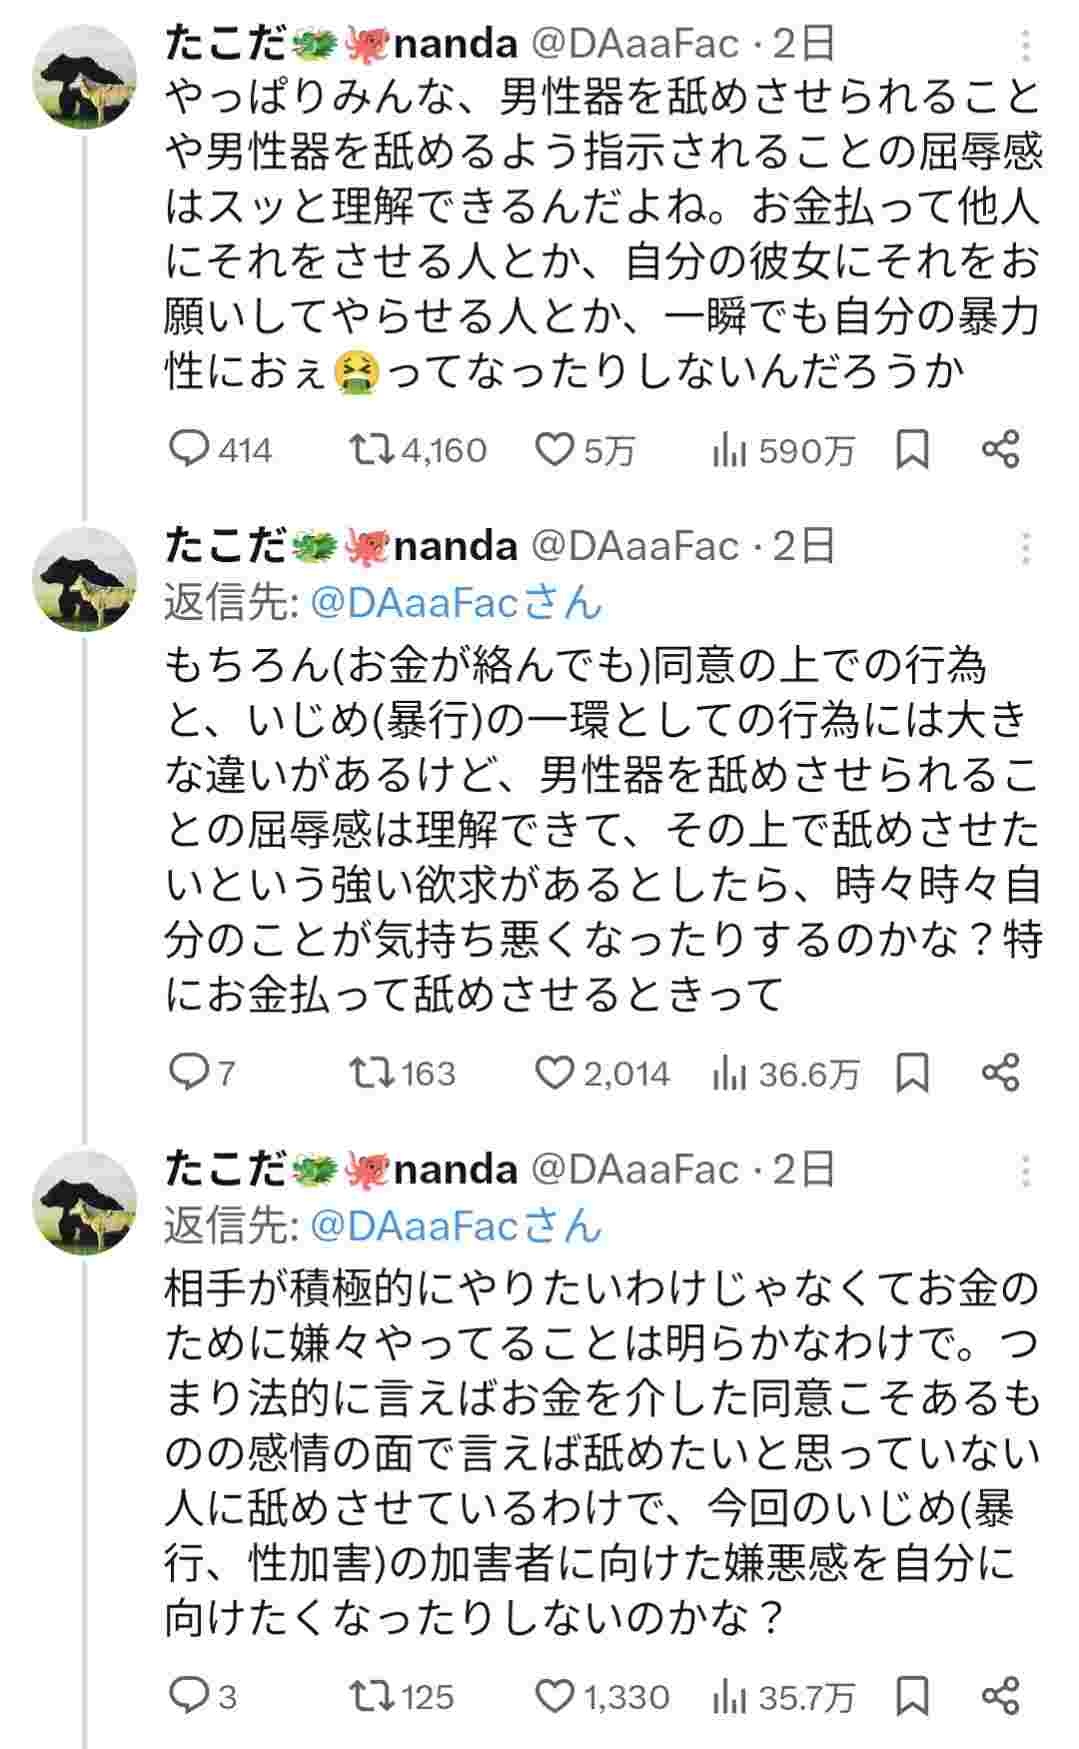Bookmark the third tweet
1079x1749 pixels.
(x=911, y=1696)
